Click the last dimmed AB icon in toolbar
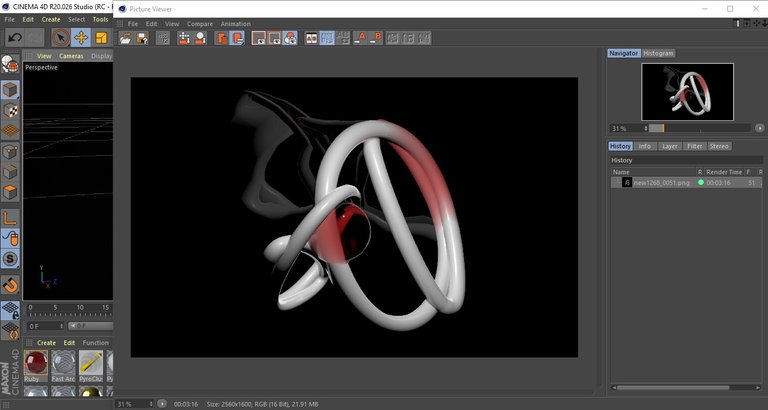Screen dimensions: 768x410 click(x=424, y=38)
